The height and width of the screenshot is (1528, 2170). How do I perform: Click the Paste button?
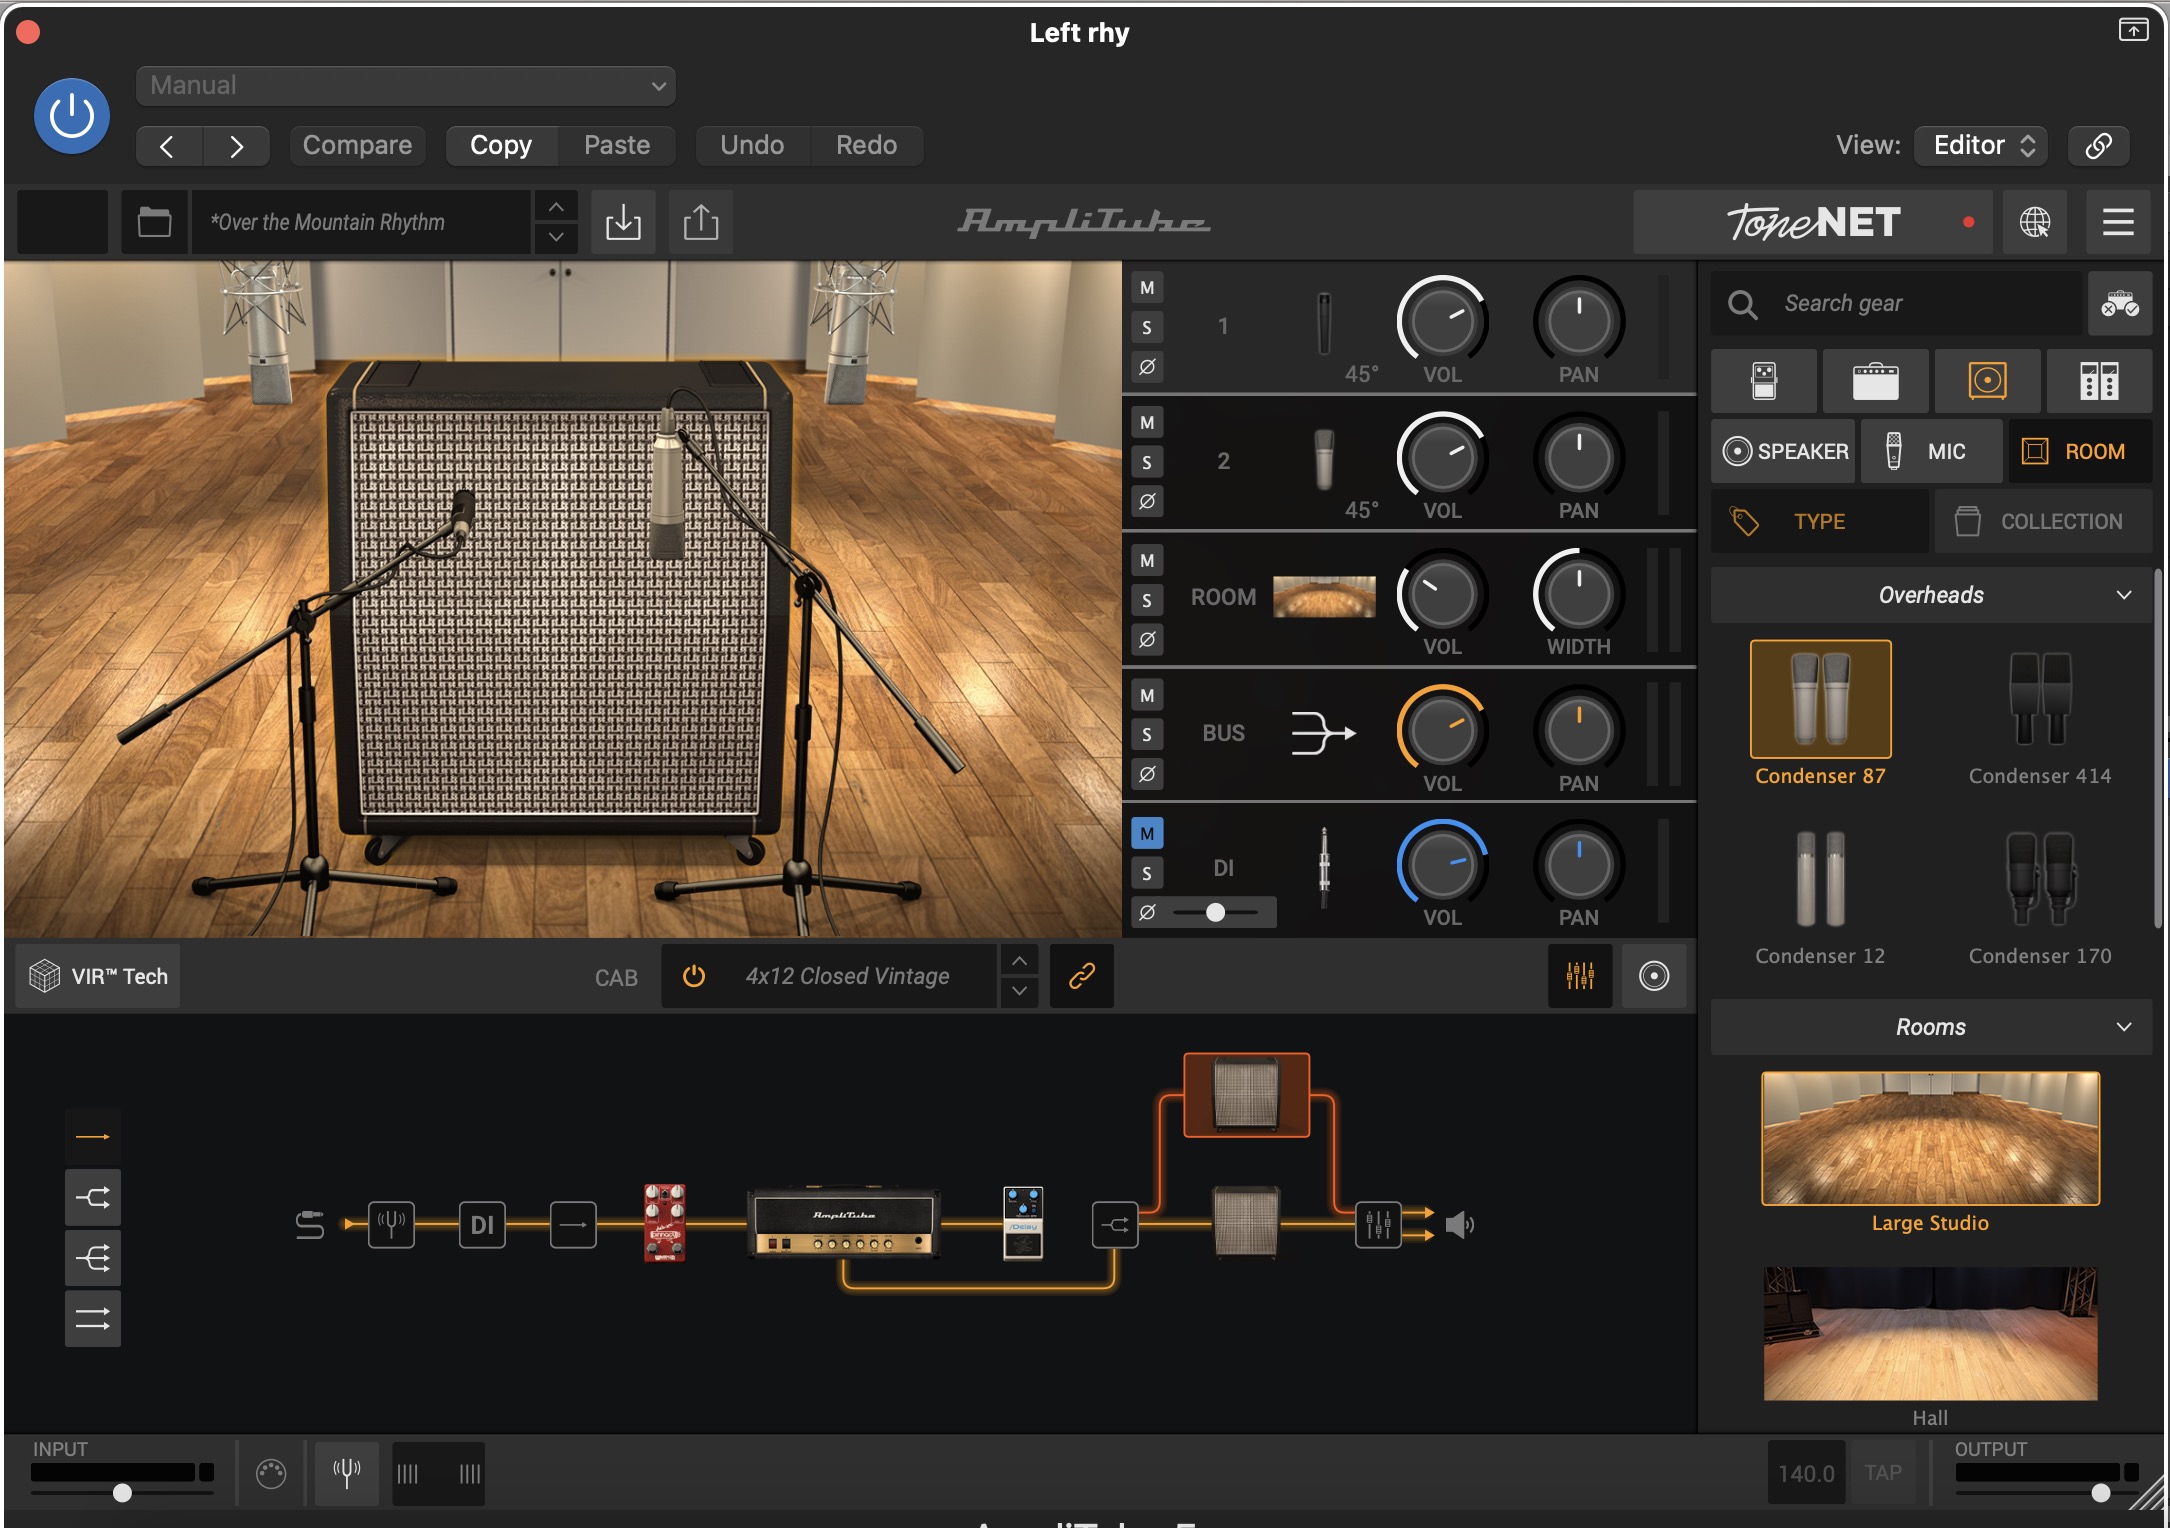click(x=617, y=146)
